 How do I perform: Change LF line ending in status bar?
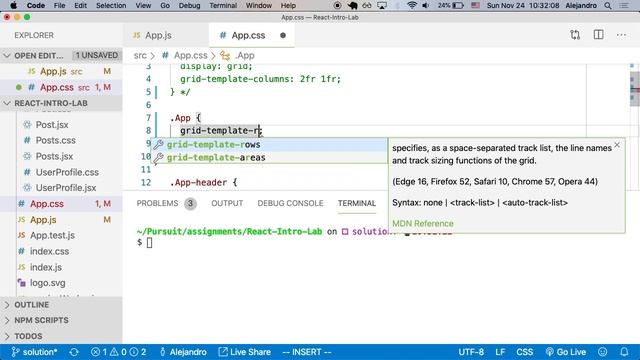click(500, 352)
